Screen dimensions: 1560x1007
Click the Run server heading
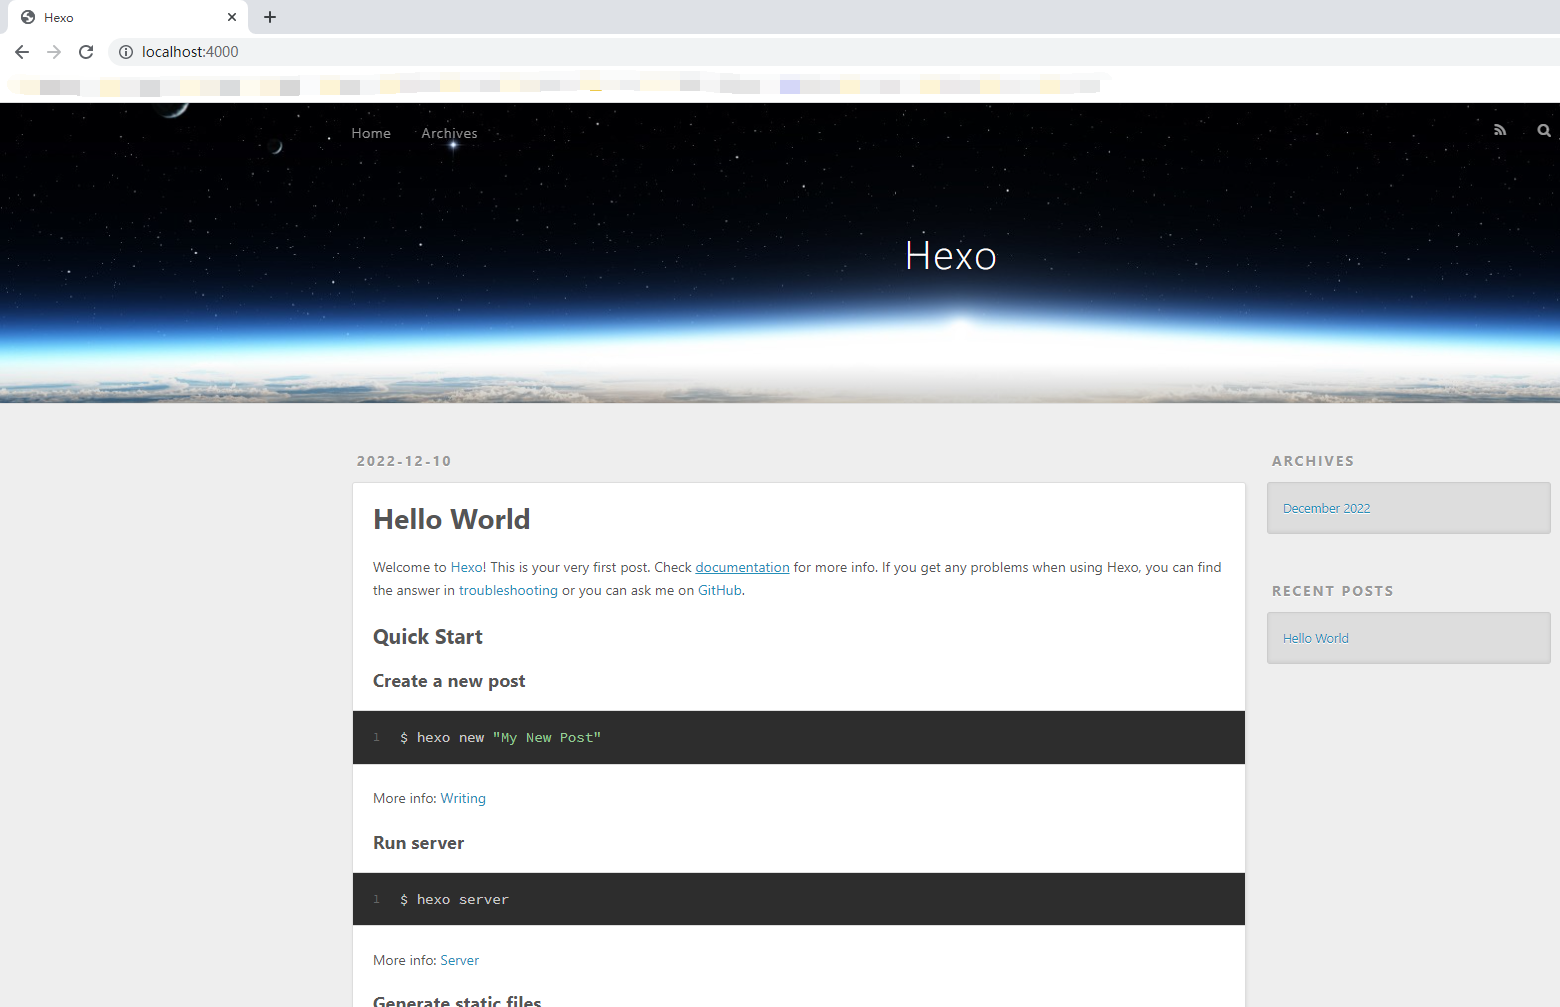coord(419,843)
